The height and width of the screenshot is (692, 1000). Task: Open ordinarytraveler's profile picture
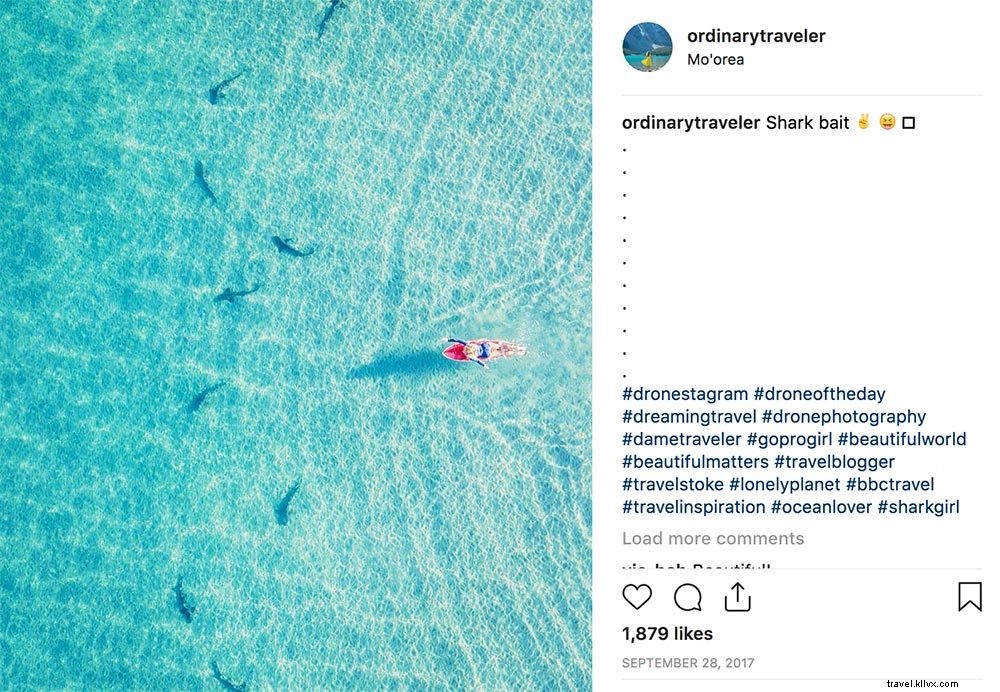[647, 45]
